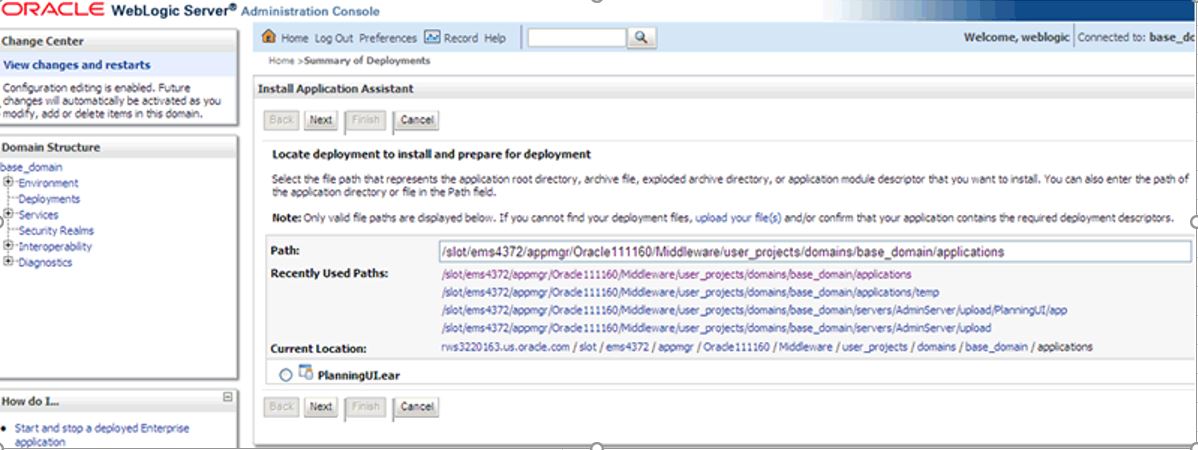Click the top disabled Back button
Screen dimensions: 1198x450
click(x=281, y=120)
